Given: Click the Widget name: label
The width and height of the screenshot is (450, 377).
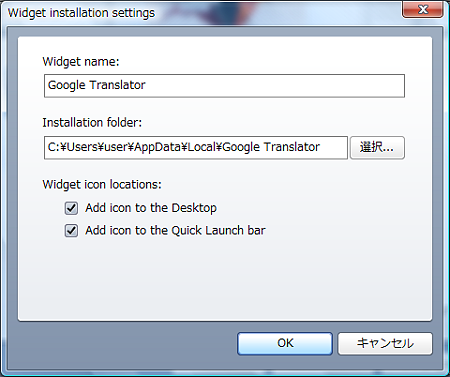Looking at the screenshot, I should pos(81,62).
